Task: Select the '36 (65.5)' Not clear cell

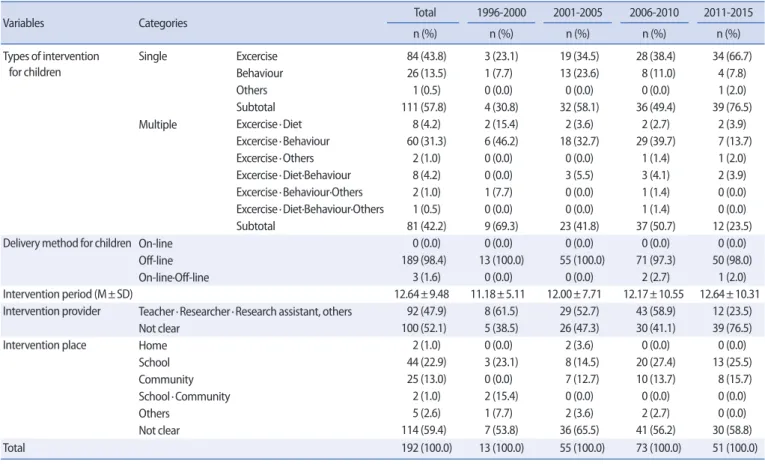Action: [x=579, y=430]
